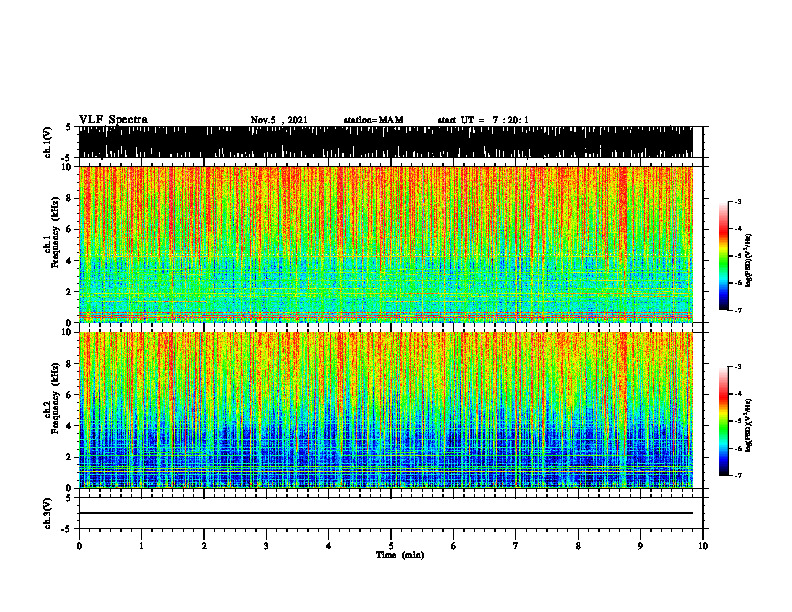
Task: Click the ch.1 spectrogram color bar
Action: 723,256
